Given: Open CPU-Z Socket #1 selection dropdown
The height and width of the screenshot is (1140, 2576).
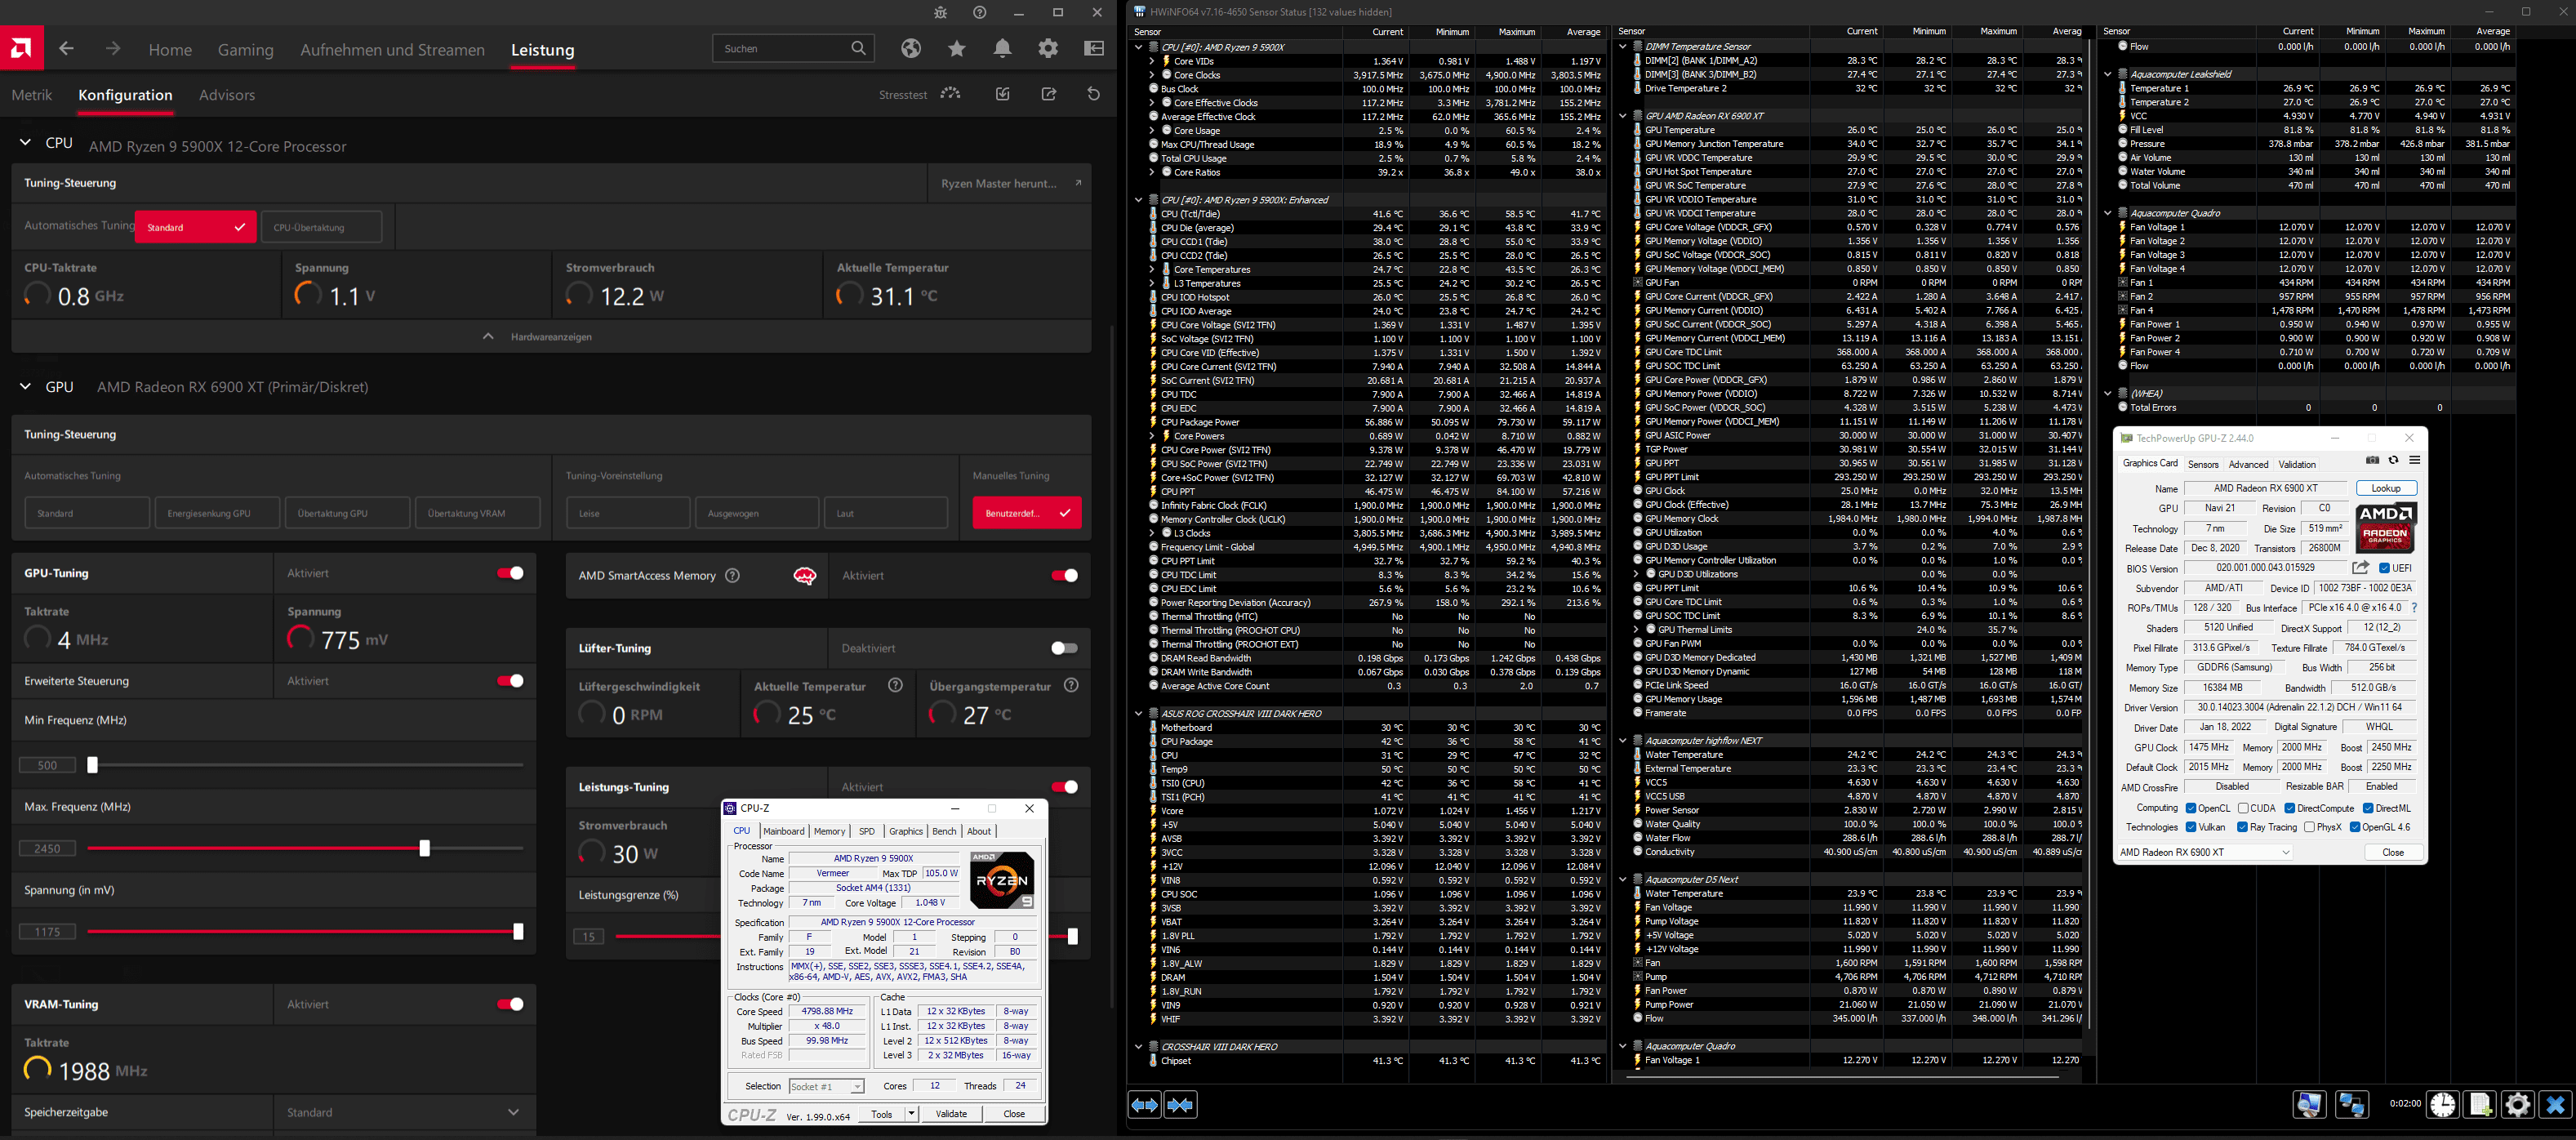Looking at the screenshot, I should [x=826, y=1086].
